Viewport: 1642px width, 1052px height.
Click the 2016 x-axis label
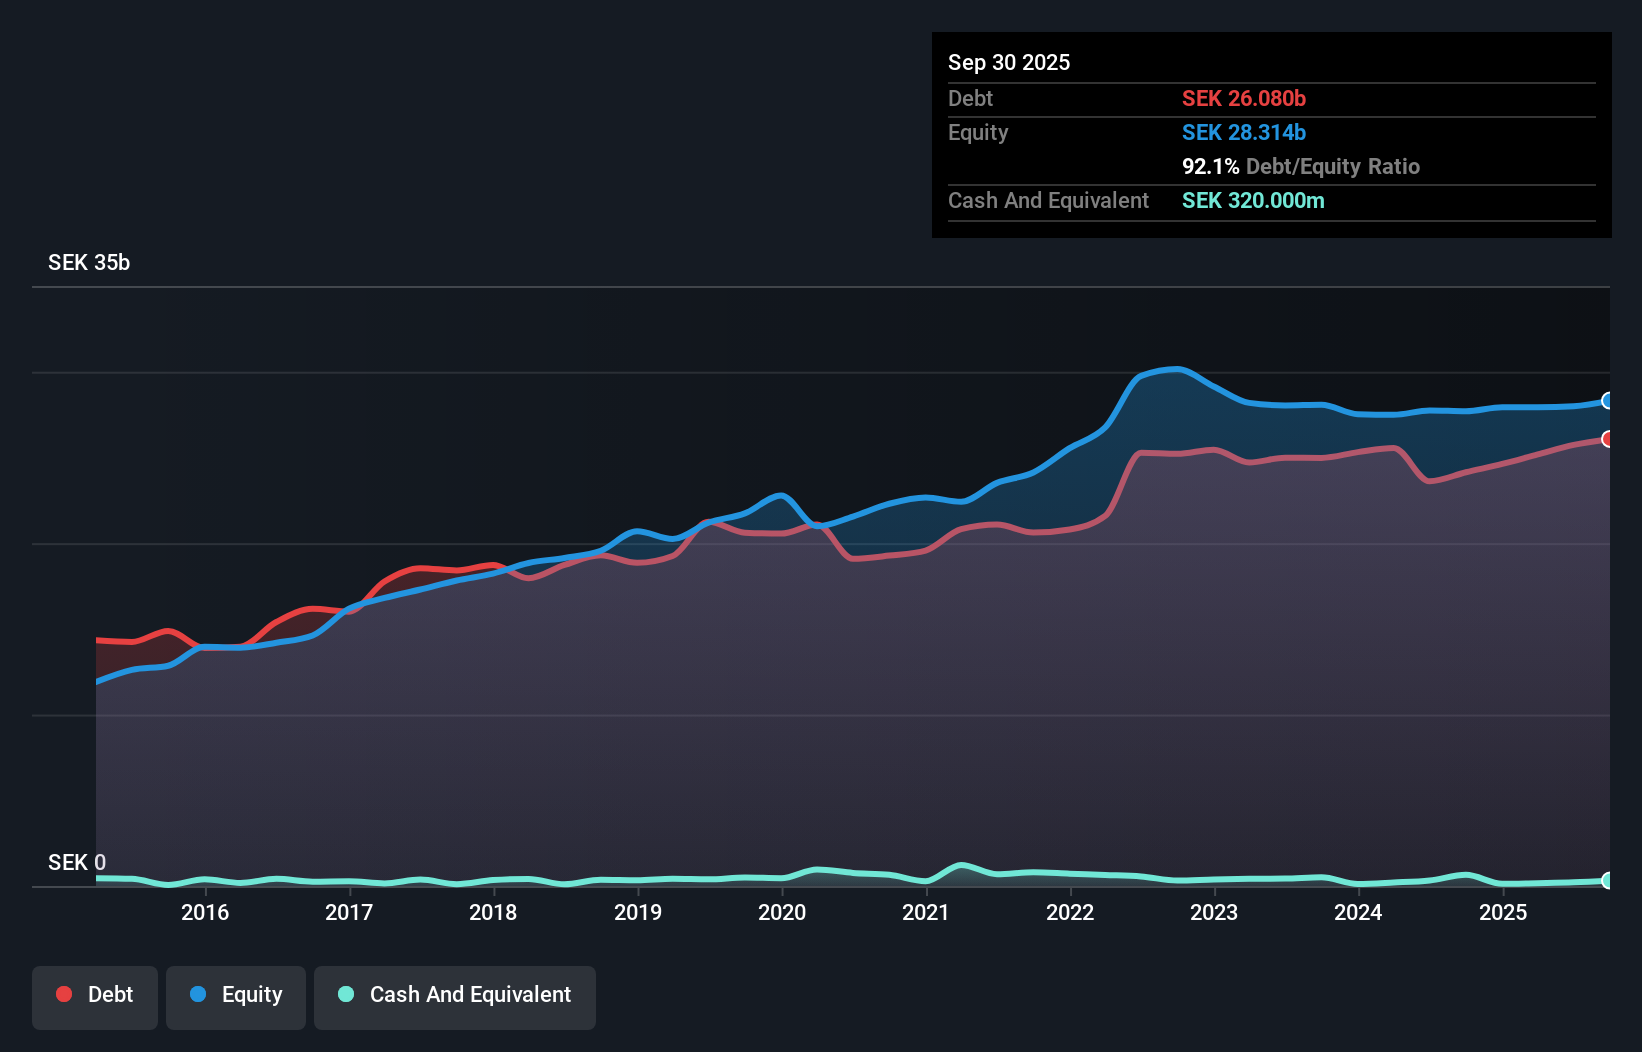(x=205, y=912)
